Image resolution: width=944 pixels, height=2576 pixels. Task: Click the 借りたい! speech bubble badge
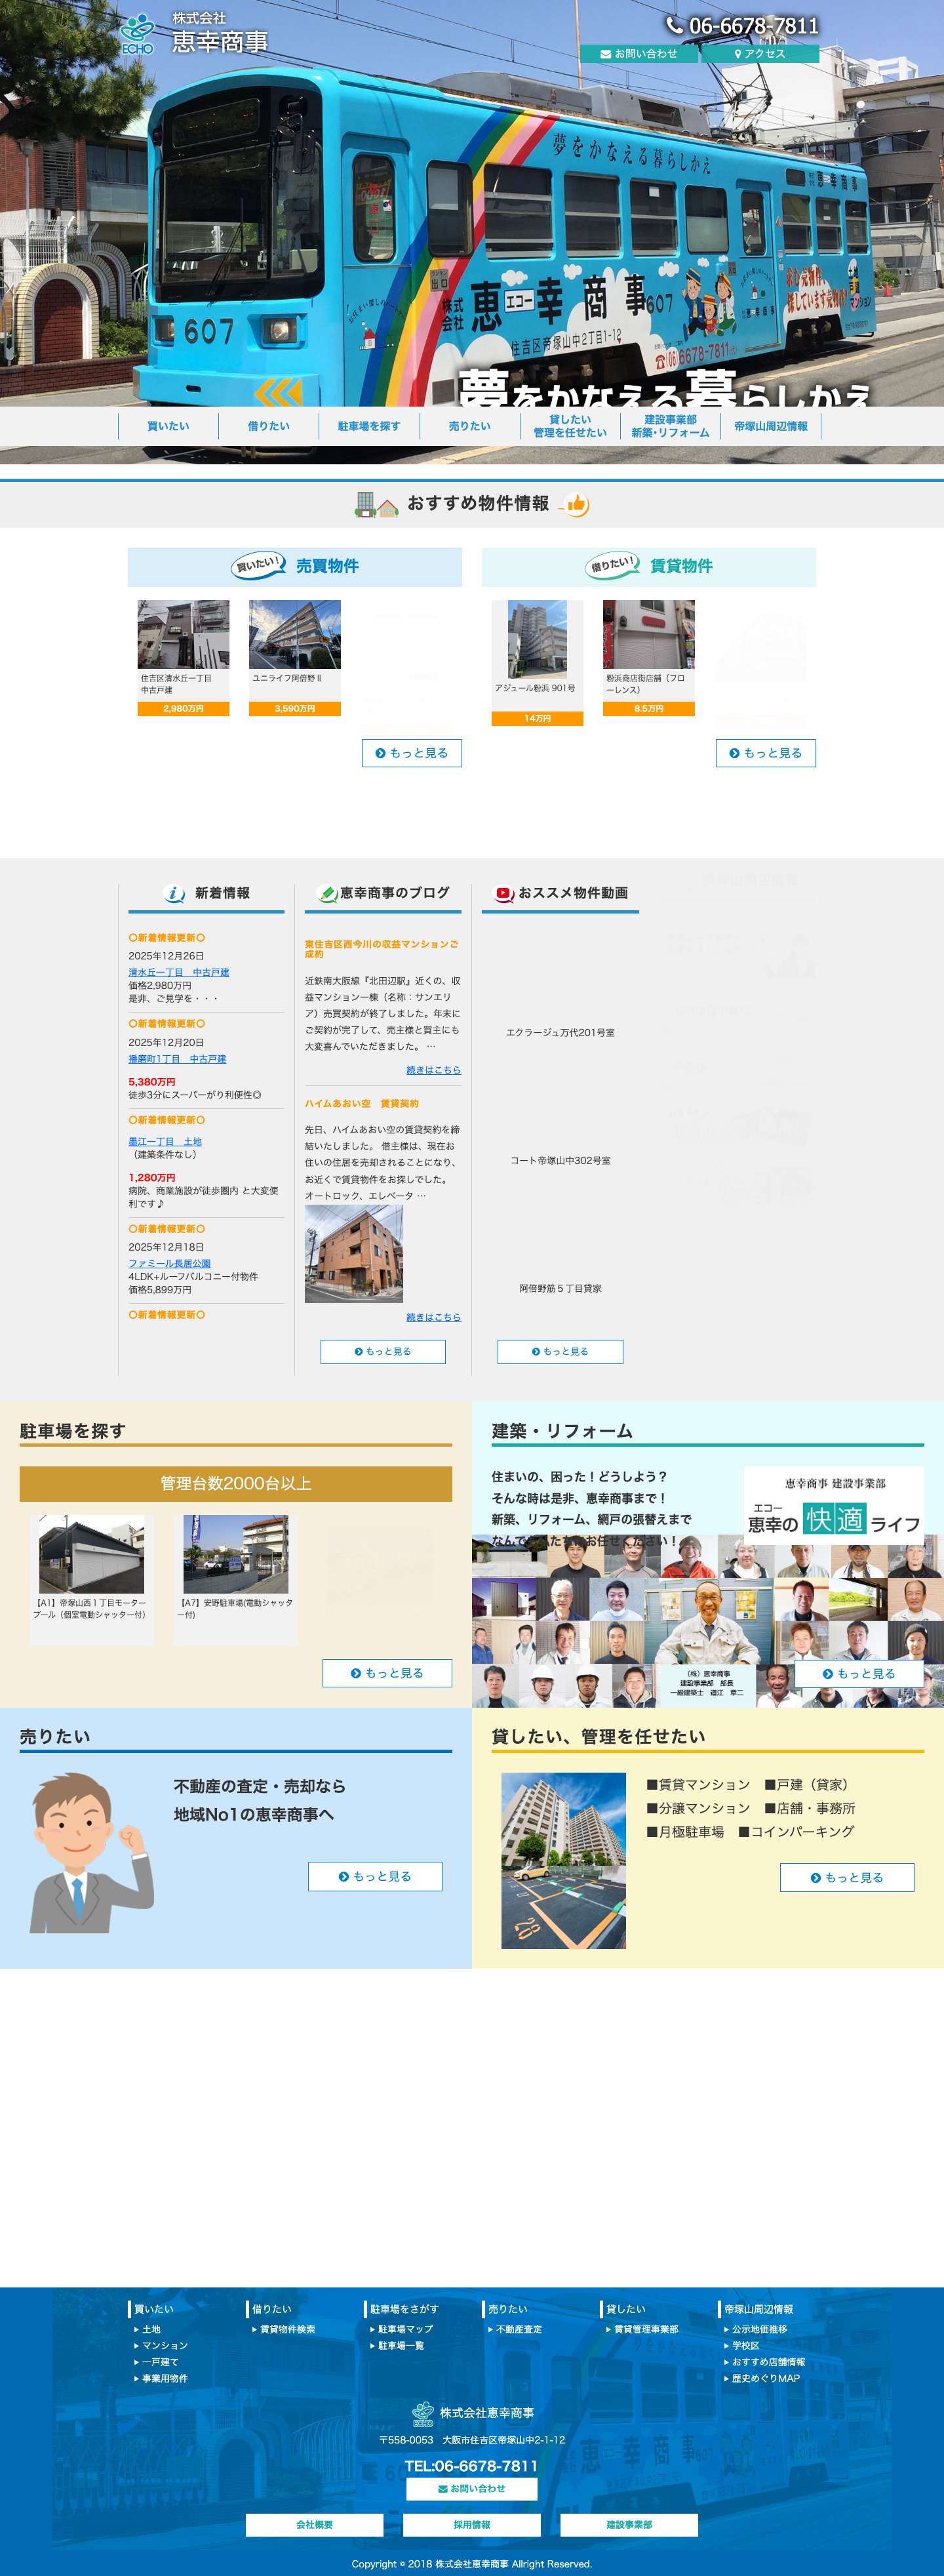click(613, 565)
